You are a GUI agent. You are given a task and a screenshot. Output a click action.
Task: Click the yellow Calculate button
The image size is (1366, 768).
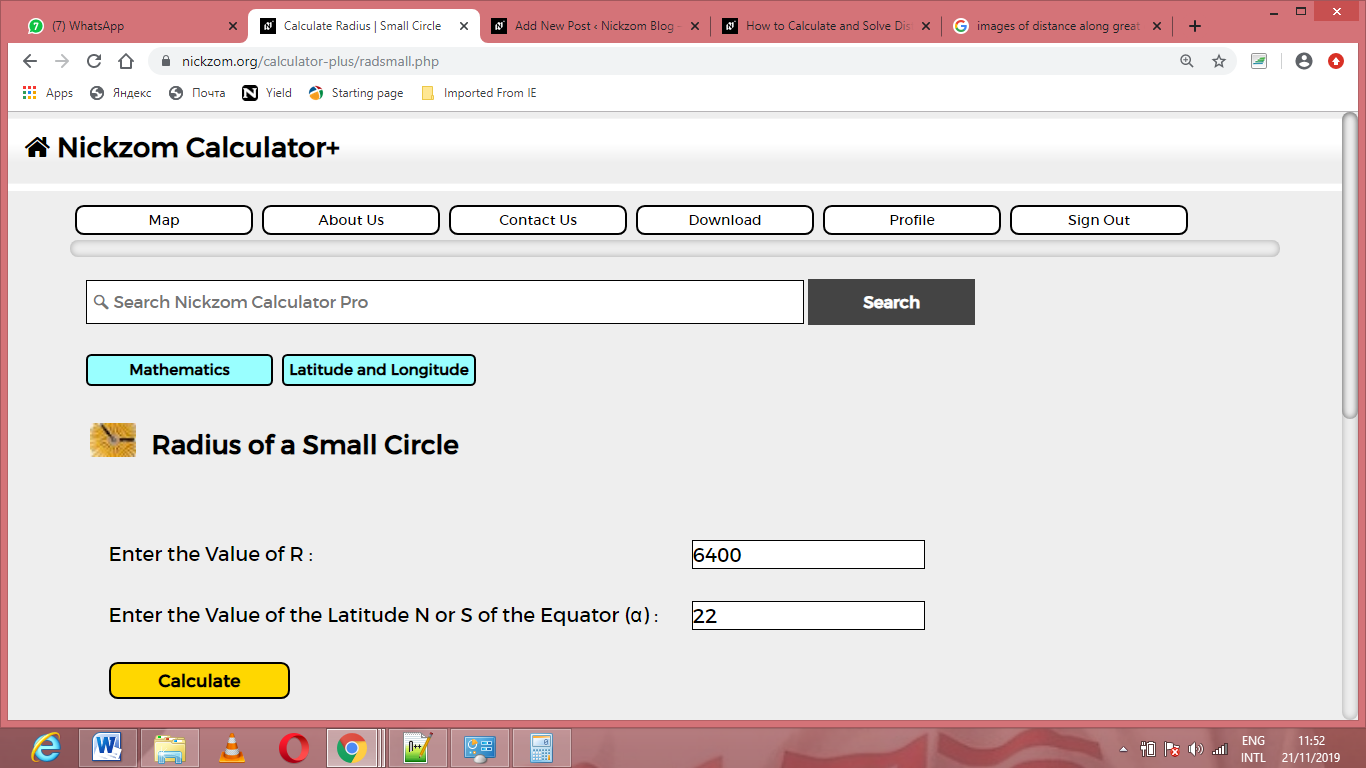pyautogui.click(x=199, y=681)
